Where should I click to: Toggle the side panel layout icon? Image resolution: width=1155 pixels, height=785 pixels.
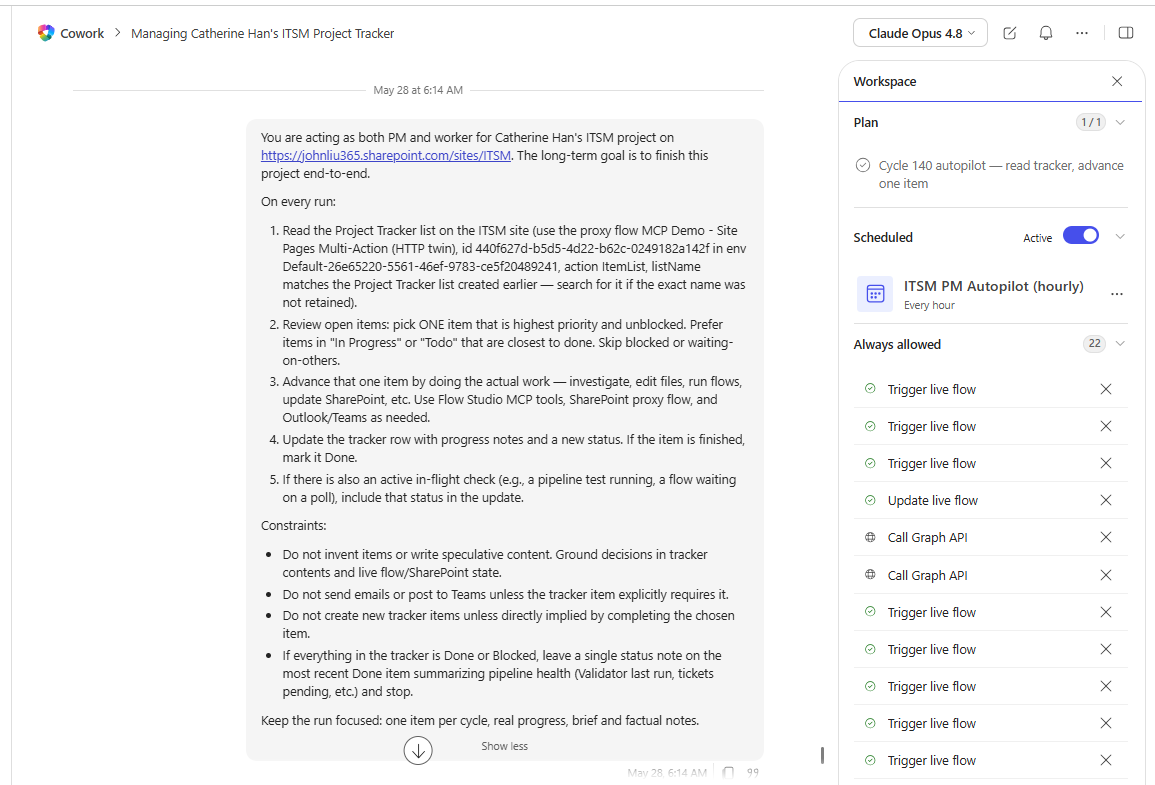[x=1126, y=33]
